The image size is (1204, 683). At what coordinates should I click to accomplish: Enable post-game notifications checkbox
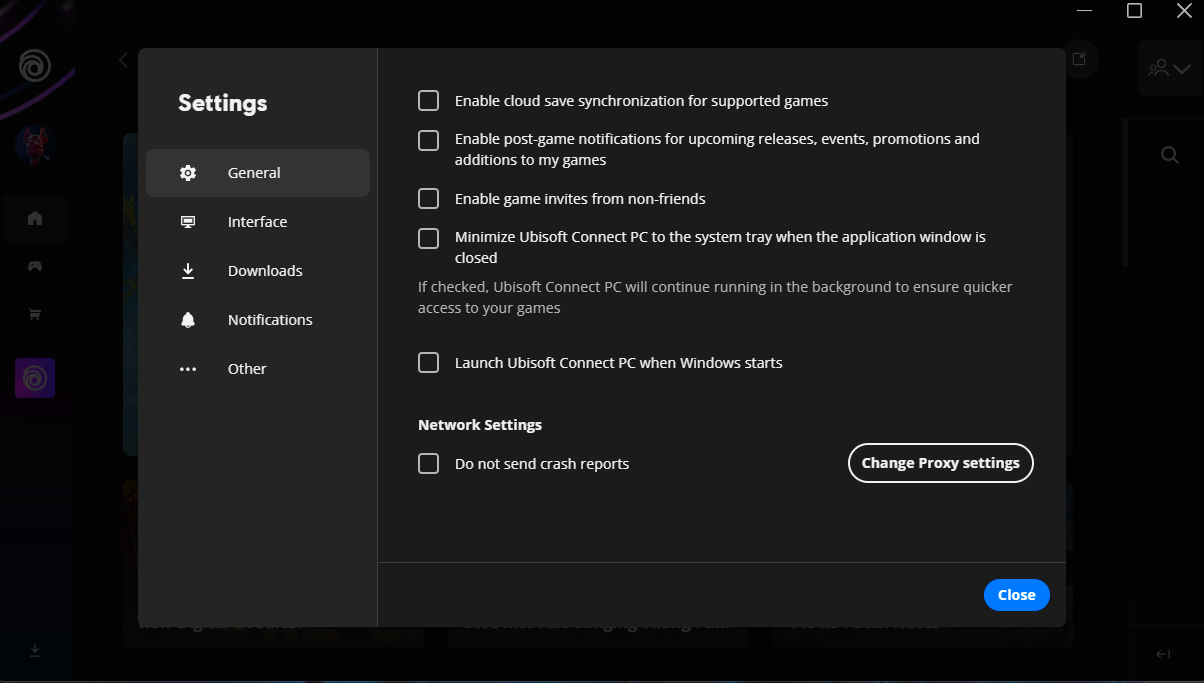click(x=429, y=140)
